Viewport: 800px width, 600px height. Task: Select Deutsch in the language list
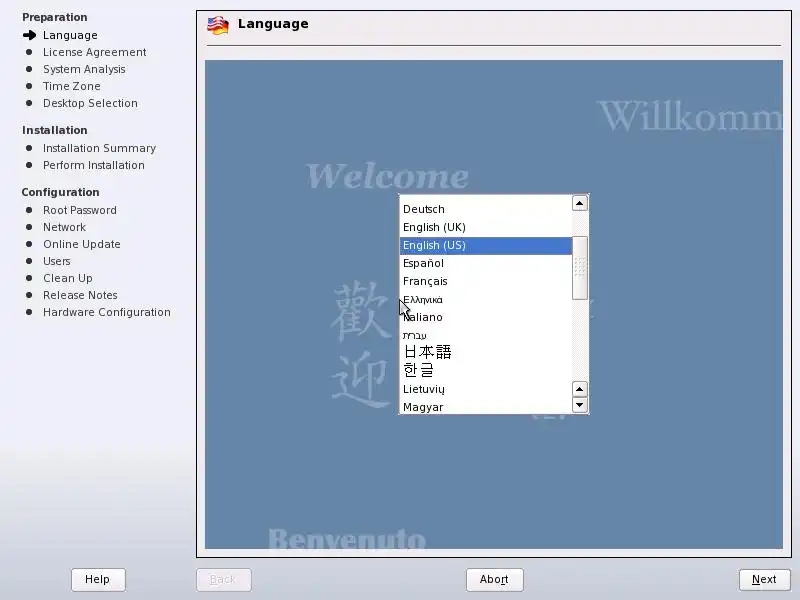tap(486, 209)
